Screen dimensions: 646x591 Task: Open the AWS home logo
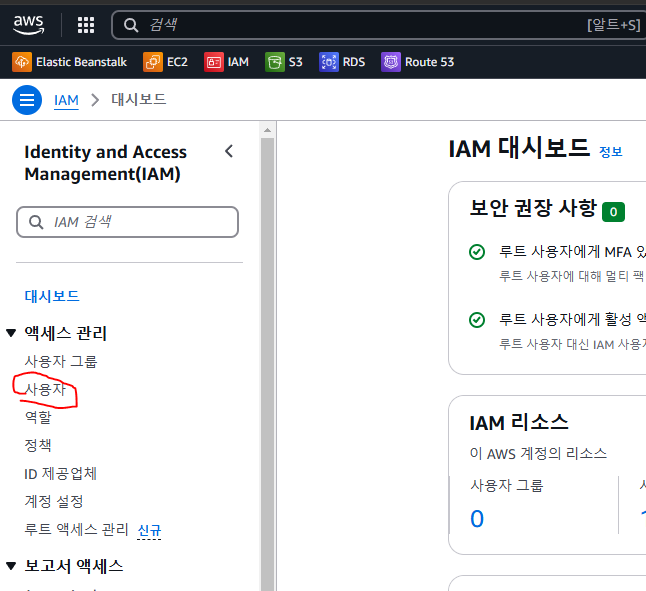pos(28,25)
